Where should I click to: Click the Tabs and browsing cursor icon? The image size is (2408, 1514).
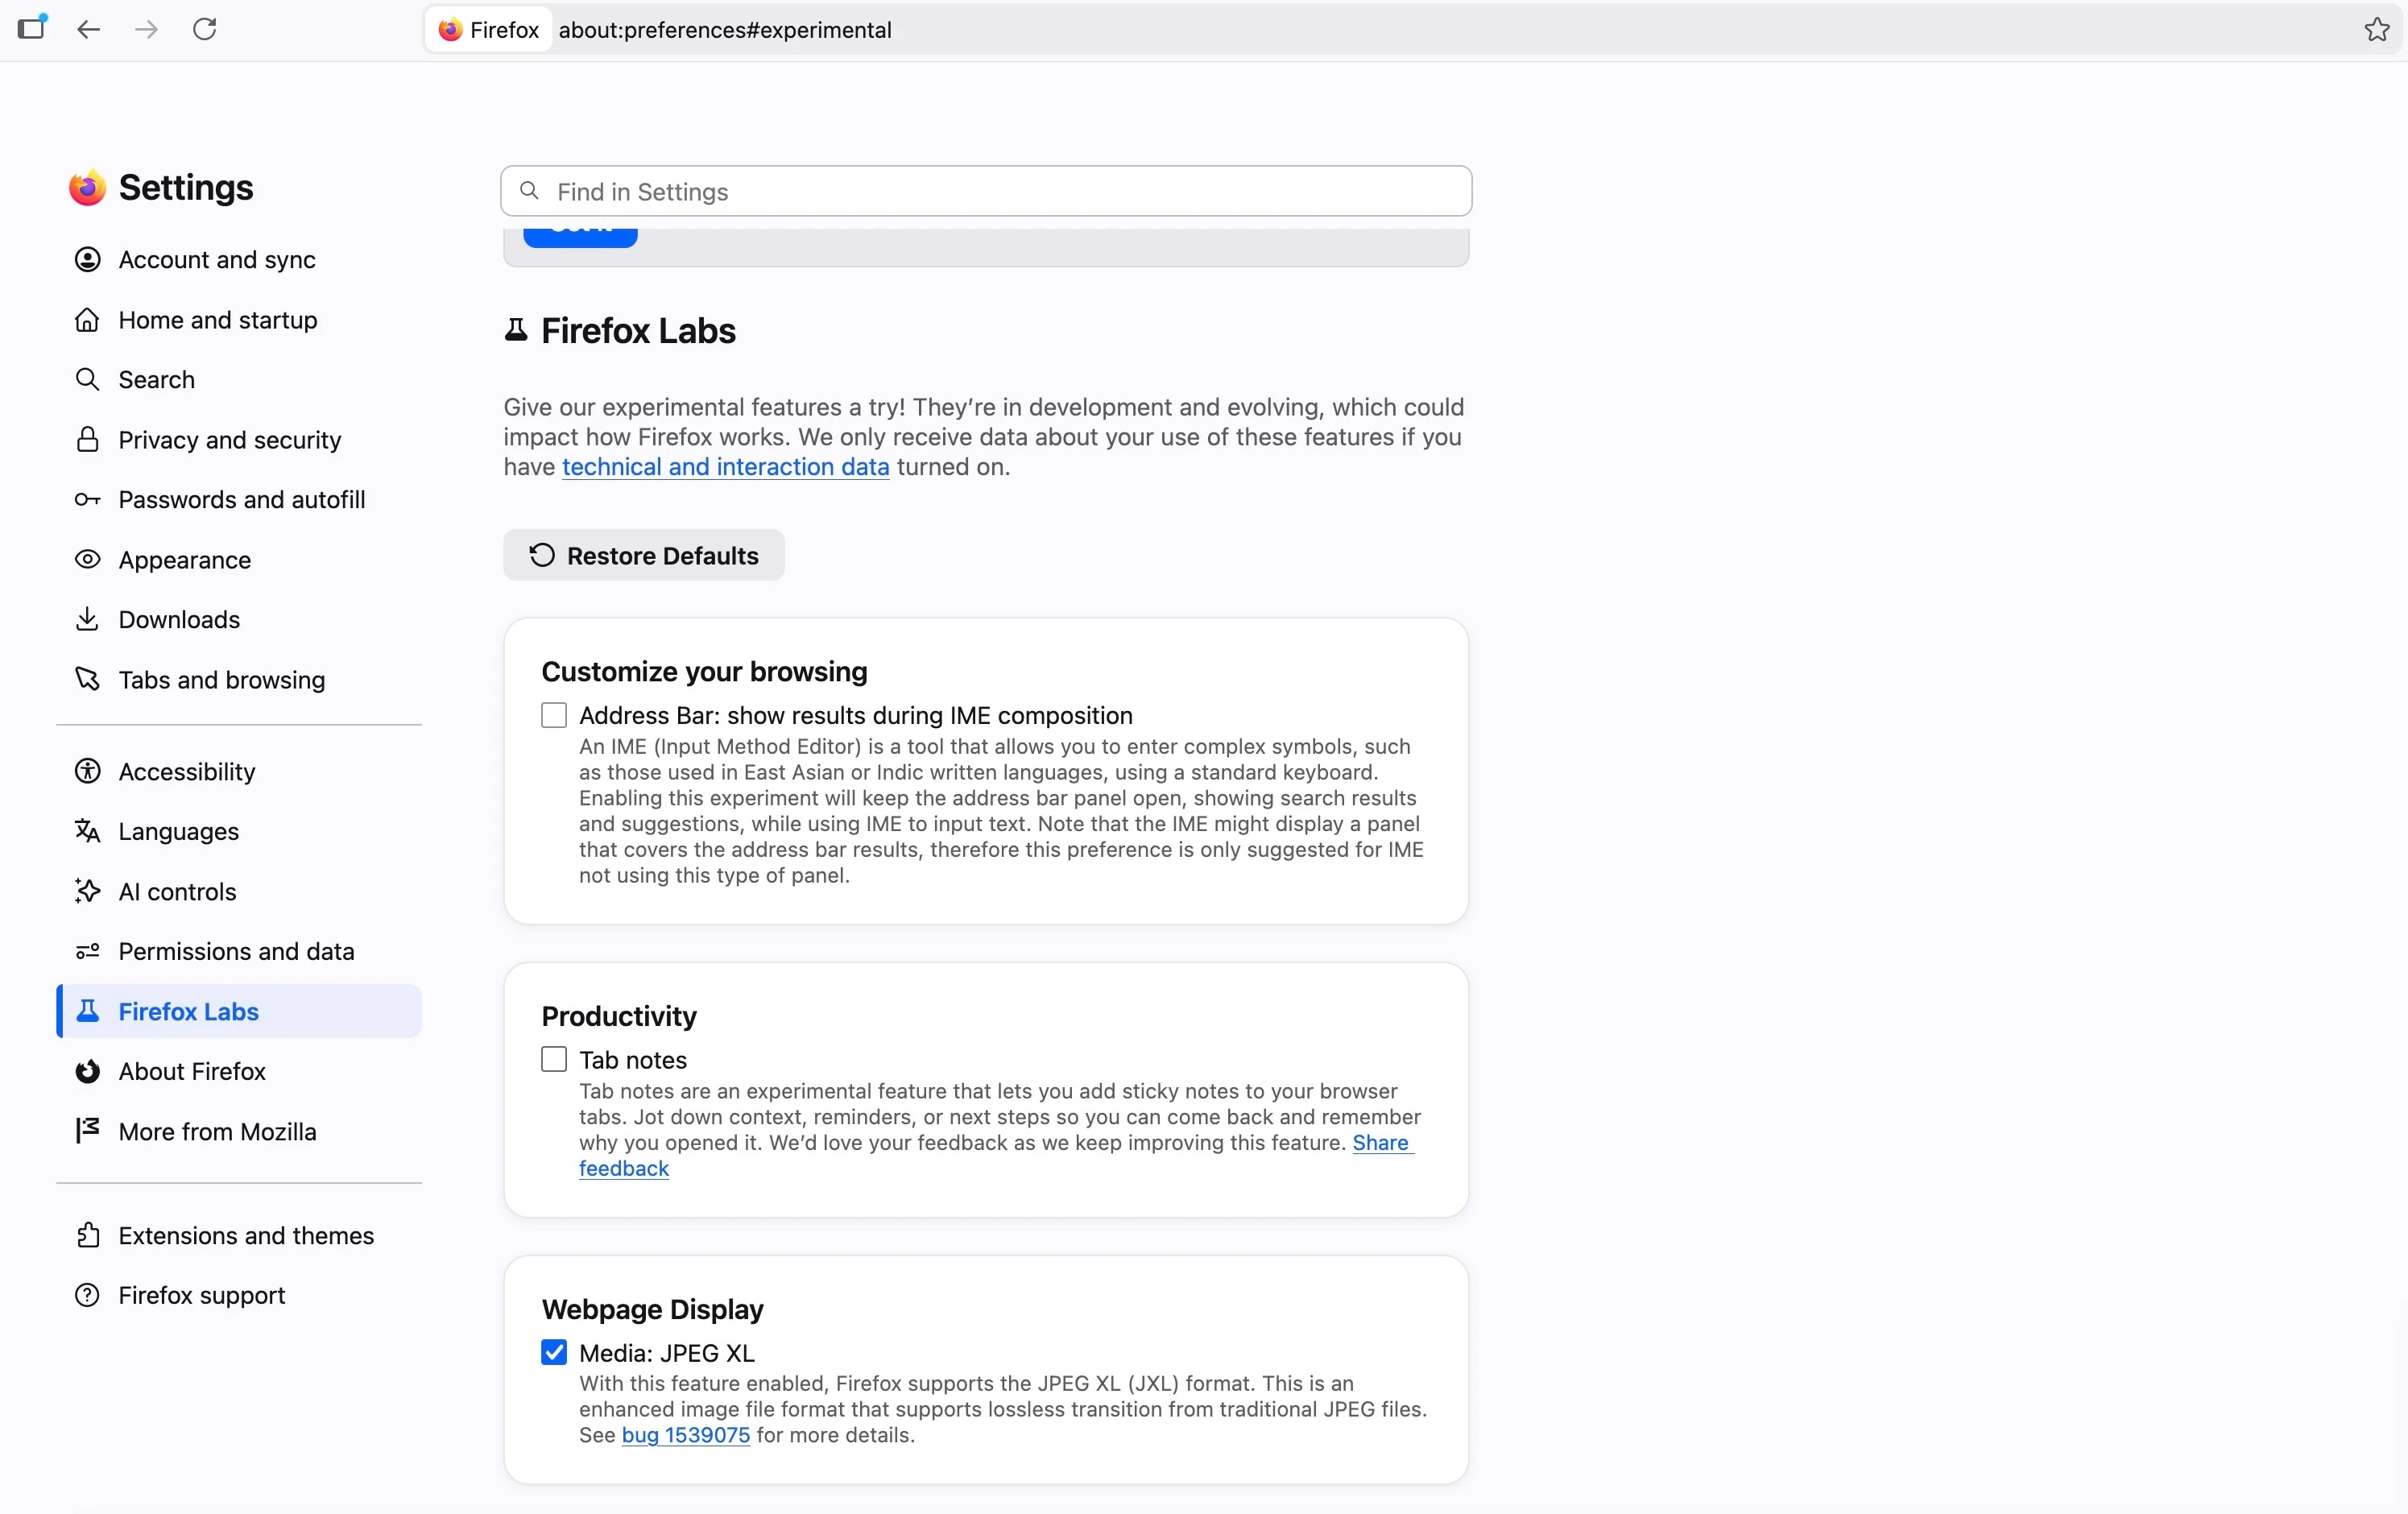pyautogui.click(x=88, y=680)
